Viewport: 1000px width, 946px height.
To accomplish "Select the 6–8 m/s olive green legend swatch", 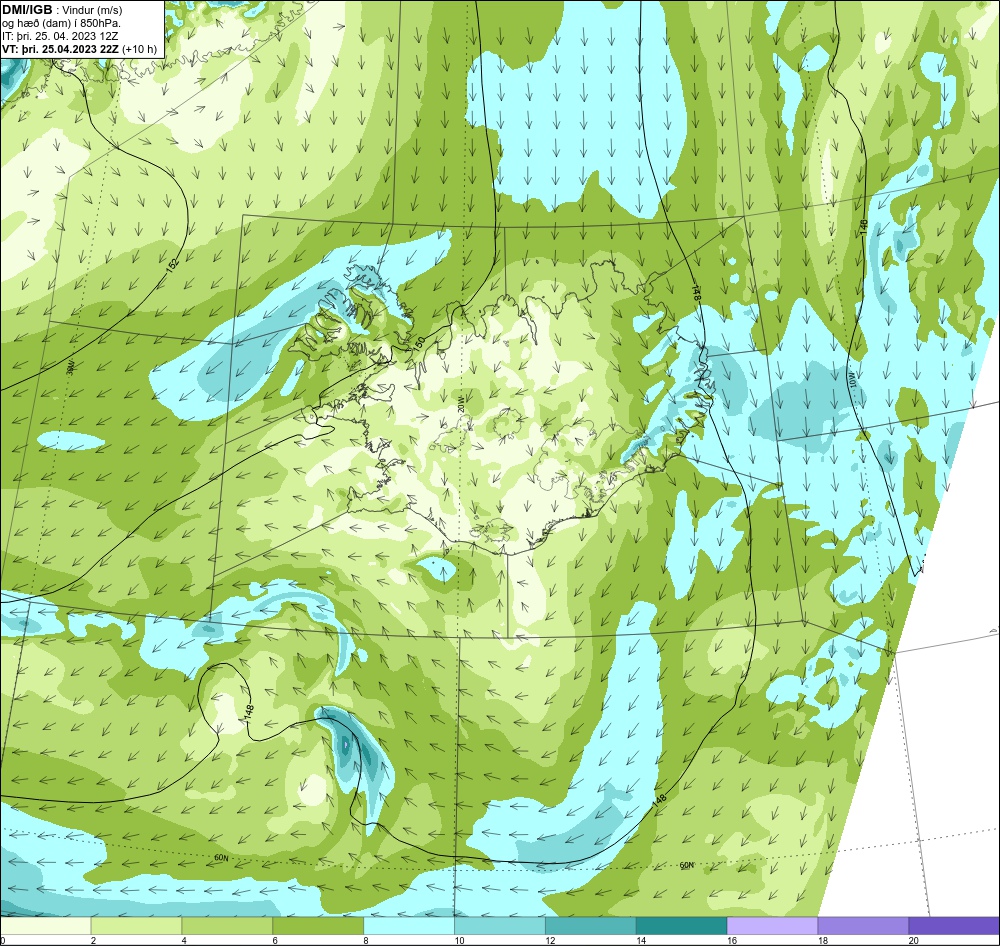I will click(318, 925).
